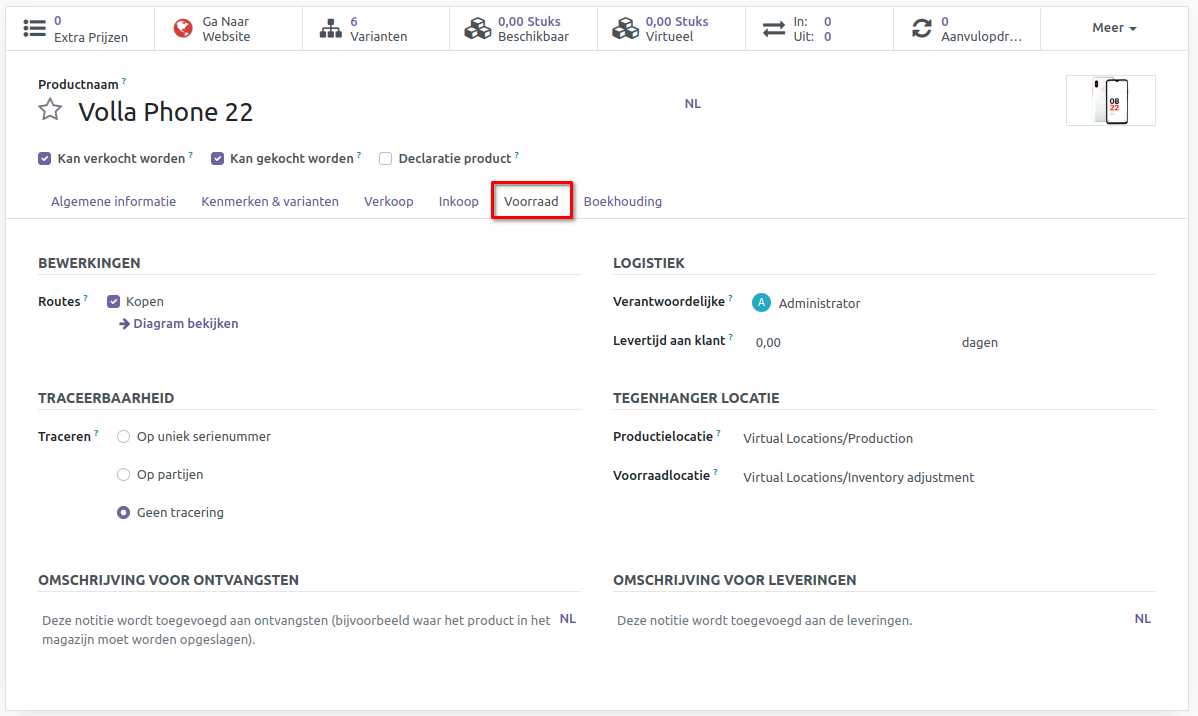This screenshot has width=1198, height=716.
Task: Click the Aanvulopdrachten refresh icon
Action: 921,29
